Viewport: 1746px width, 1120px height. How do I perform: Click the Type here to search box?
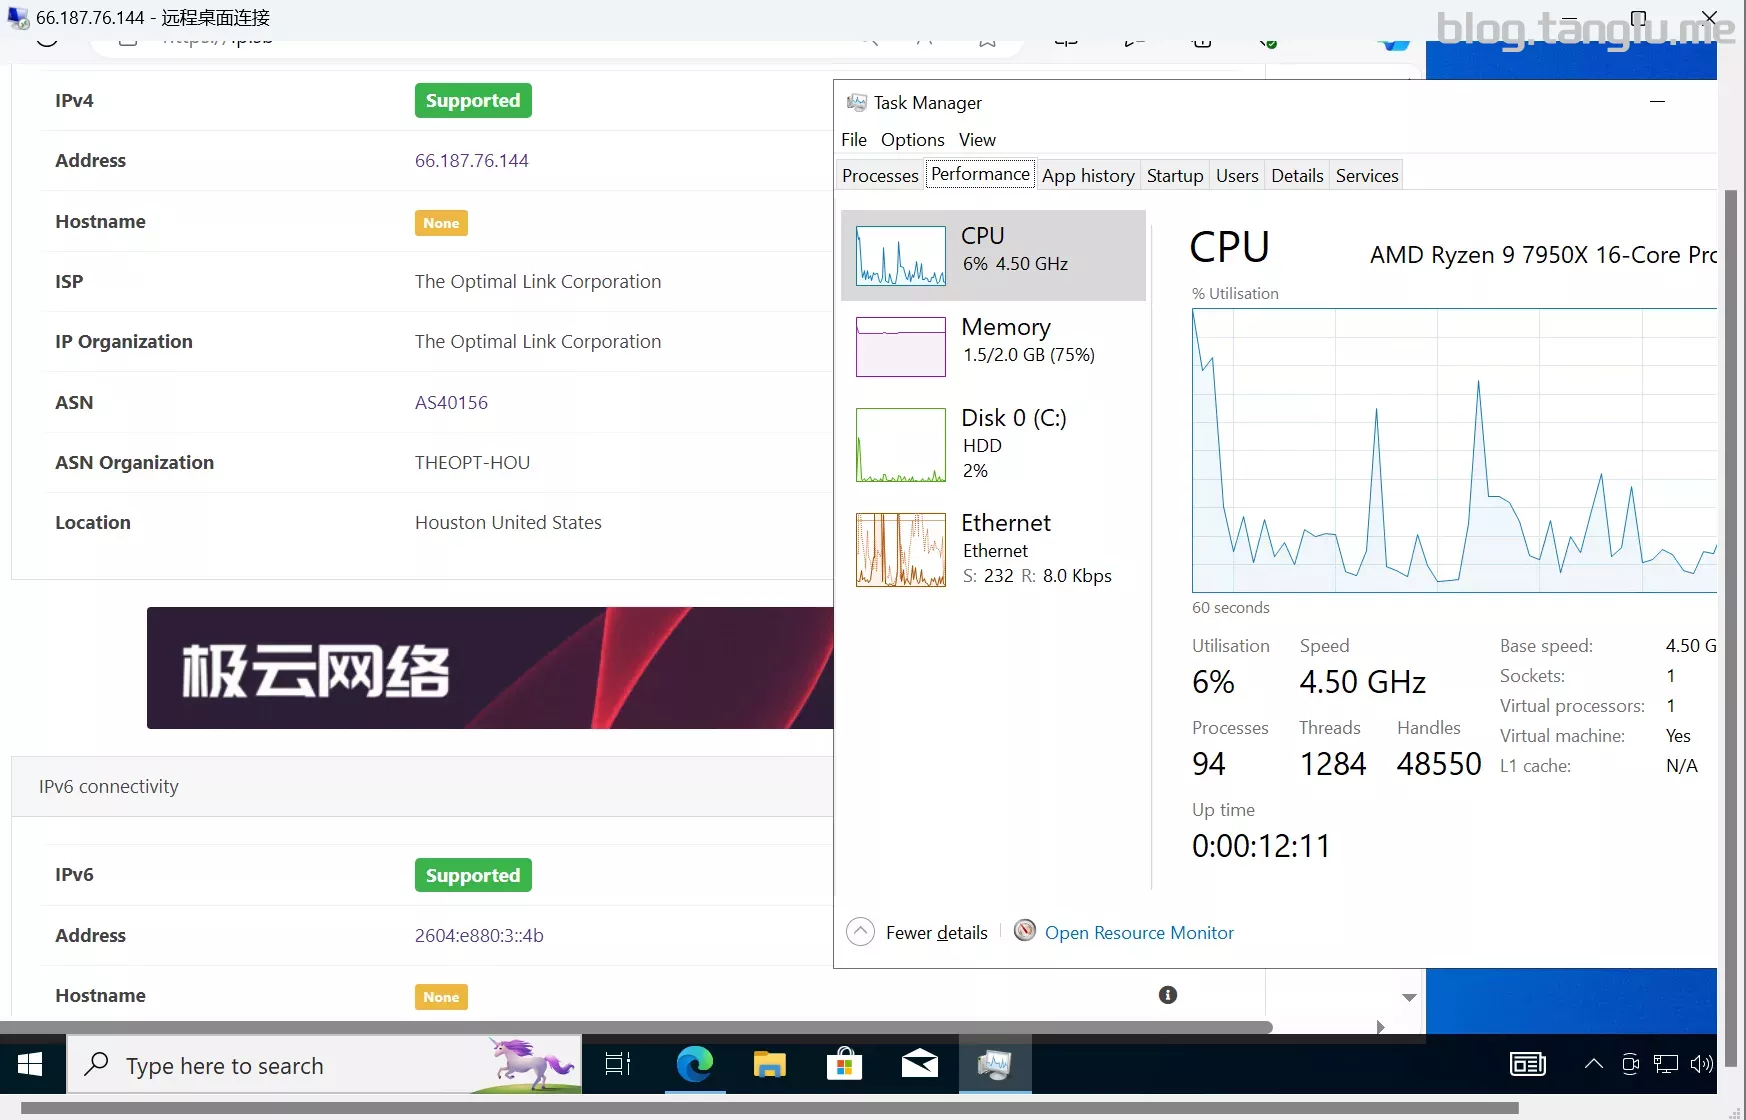(300, 1066)
